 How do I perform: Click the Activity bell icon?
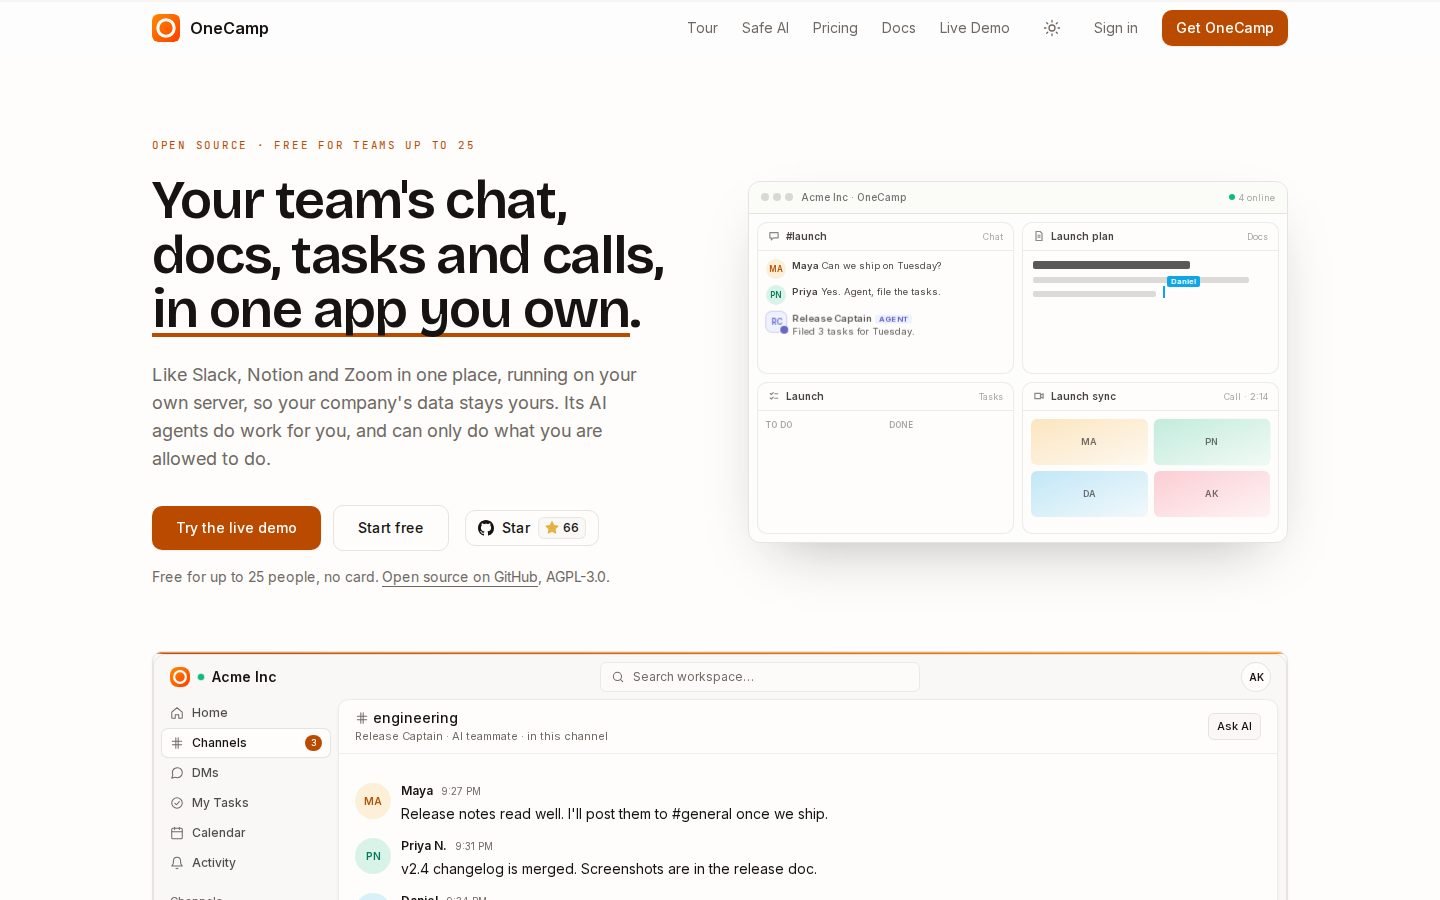177,863
